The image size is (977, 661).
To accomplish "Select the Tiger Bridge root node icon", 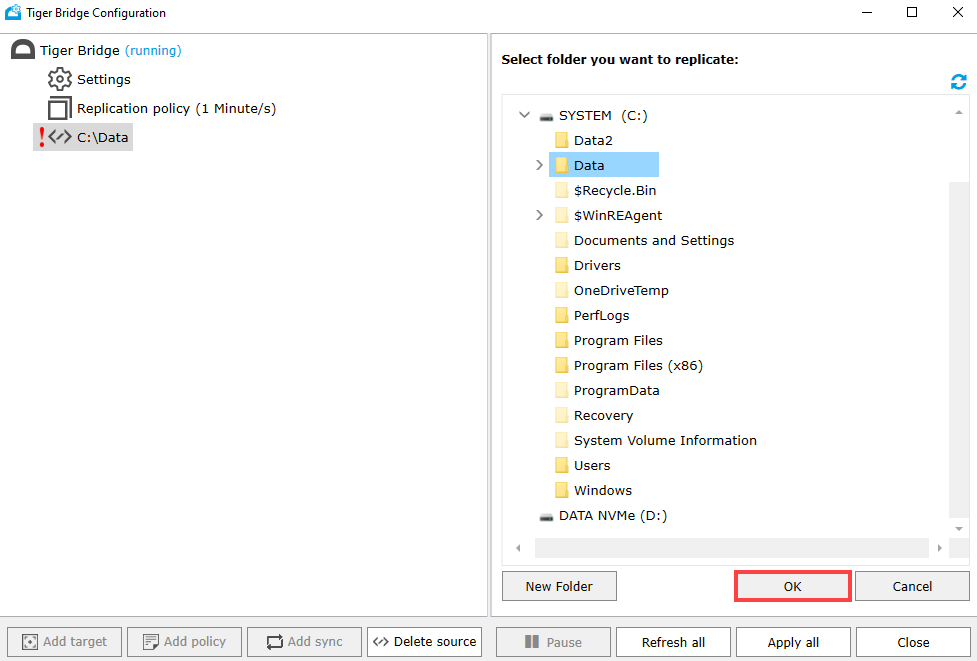I will pos(22,49).
